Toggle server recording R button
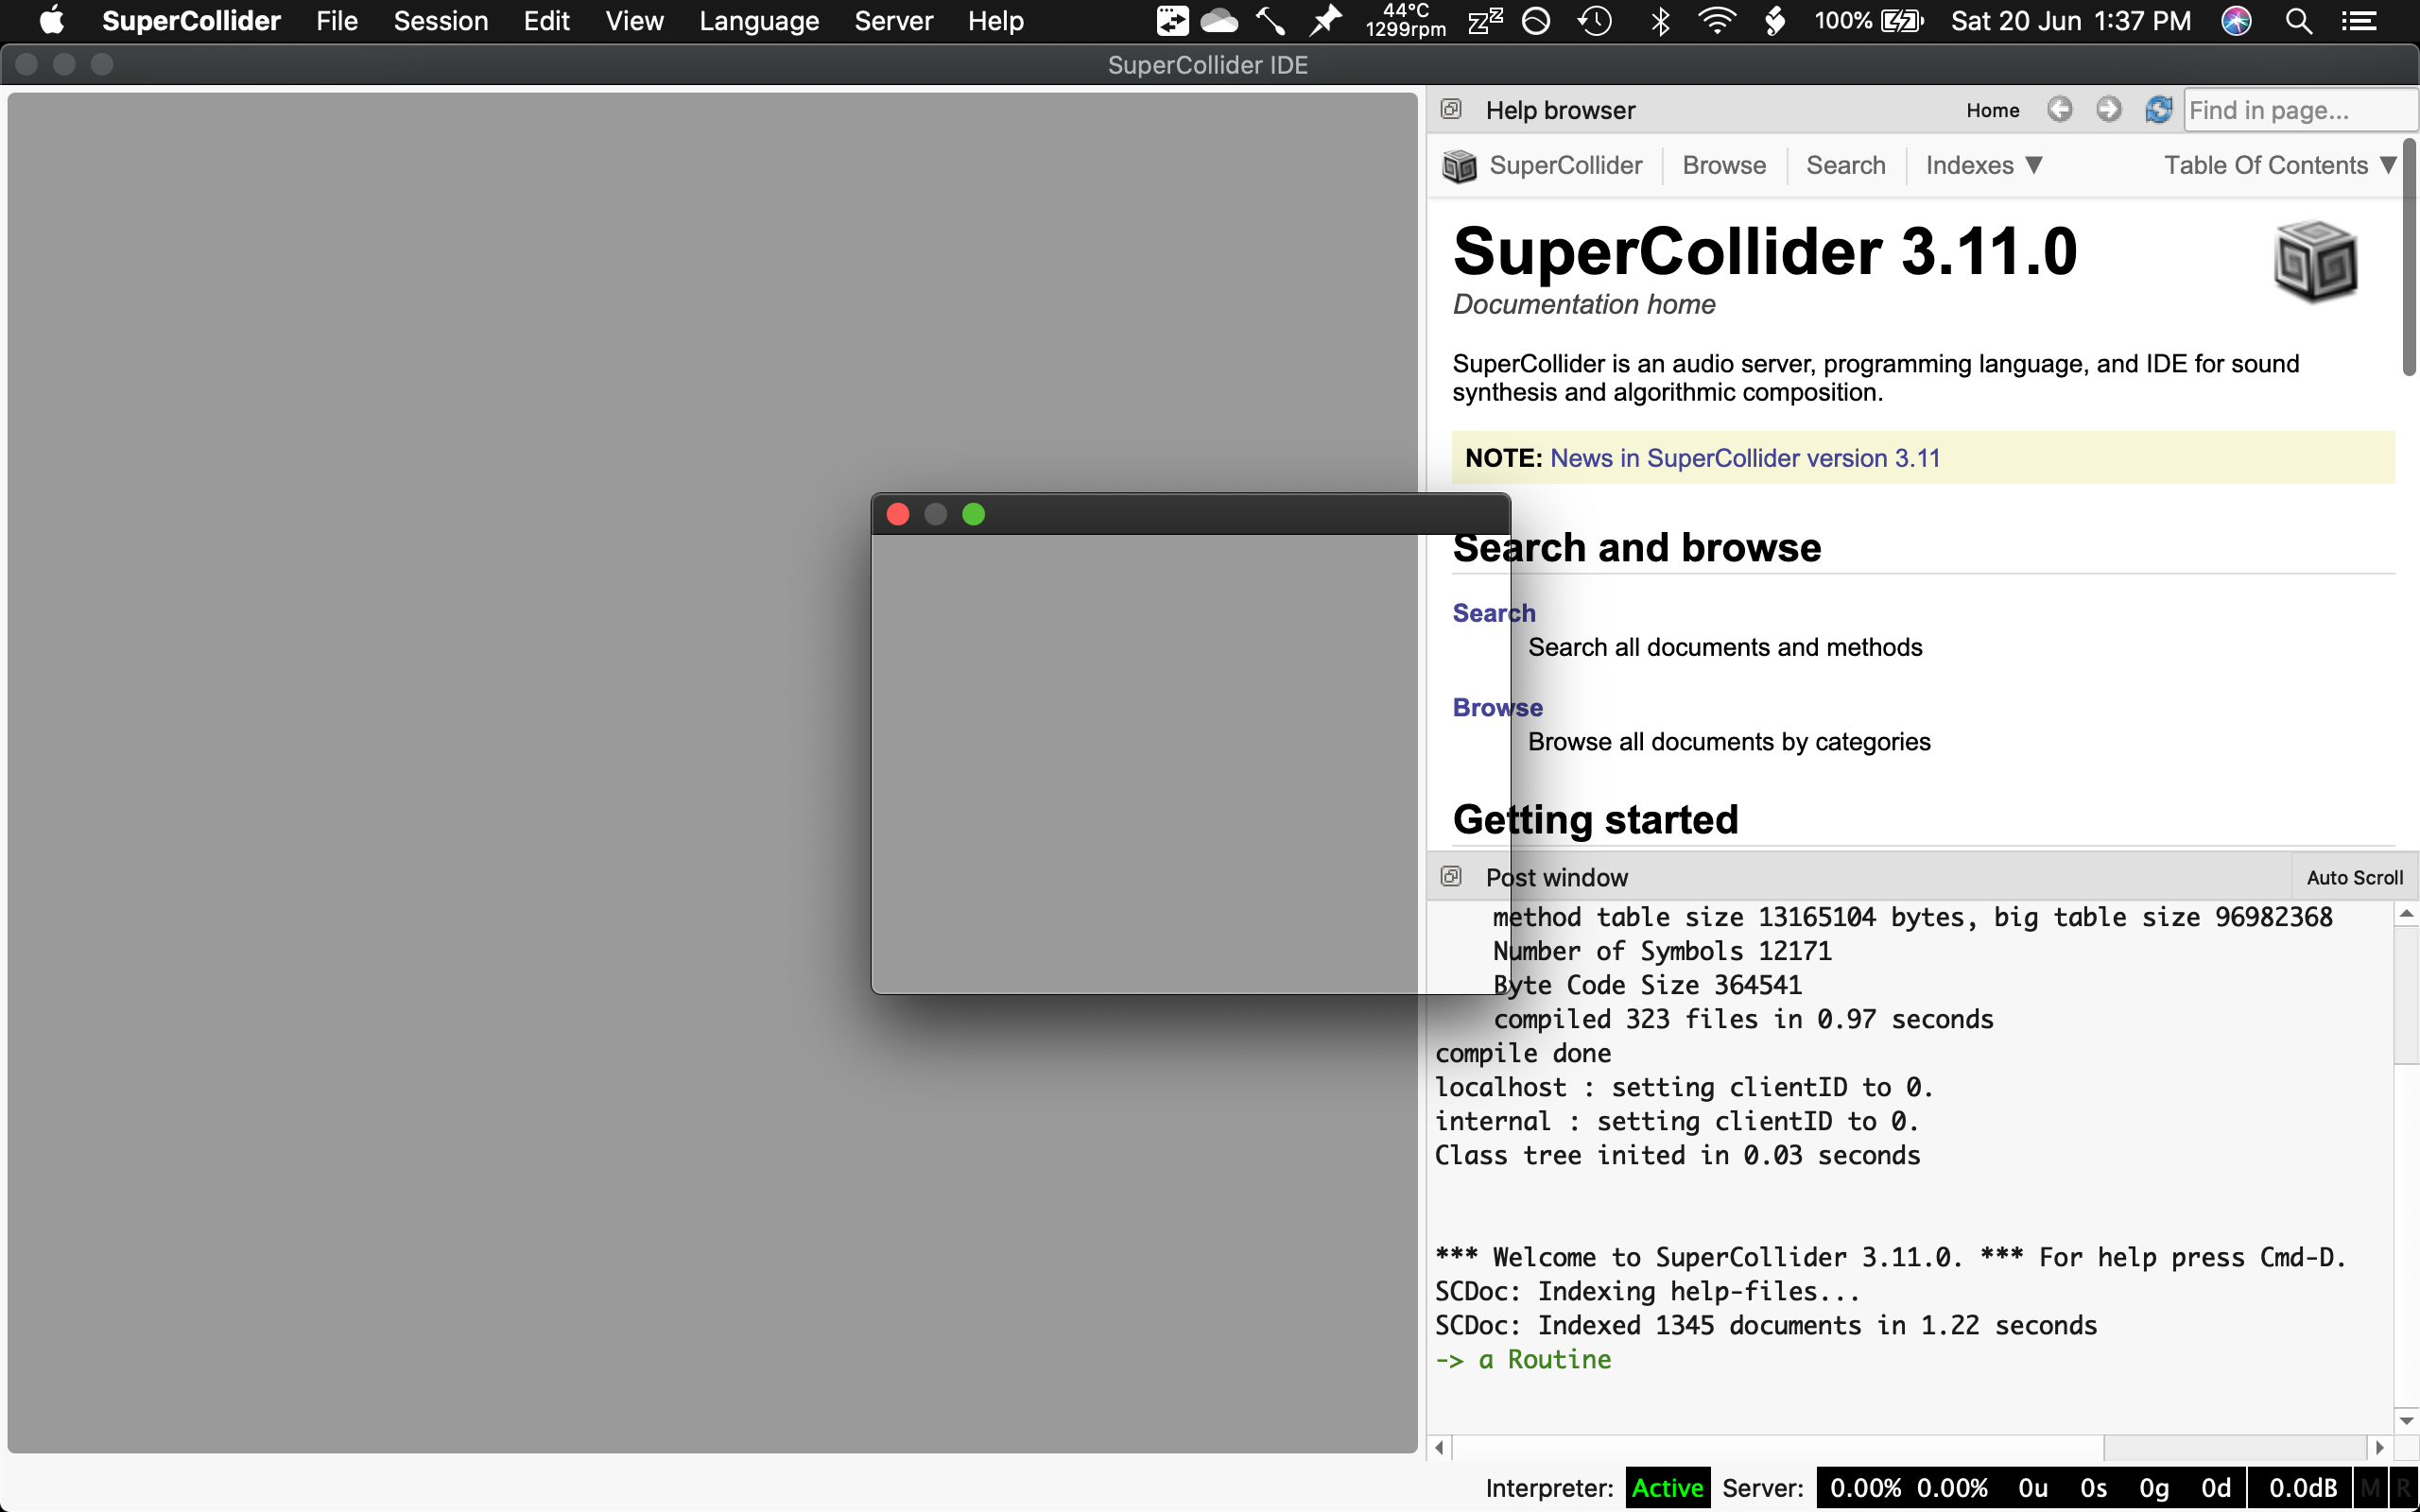Screen dimensions: 2420x1512 click(x=2403, y=1487)
